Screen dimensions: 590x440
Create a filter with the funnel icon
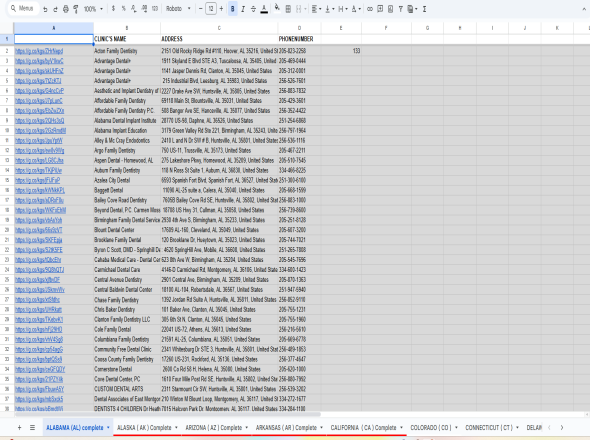tap(400, 9)
